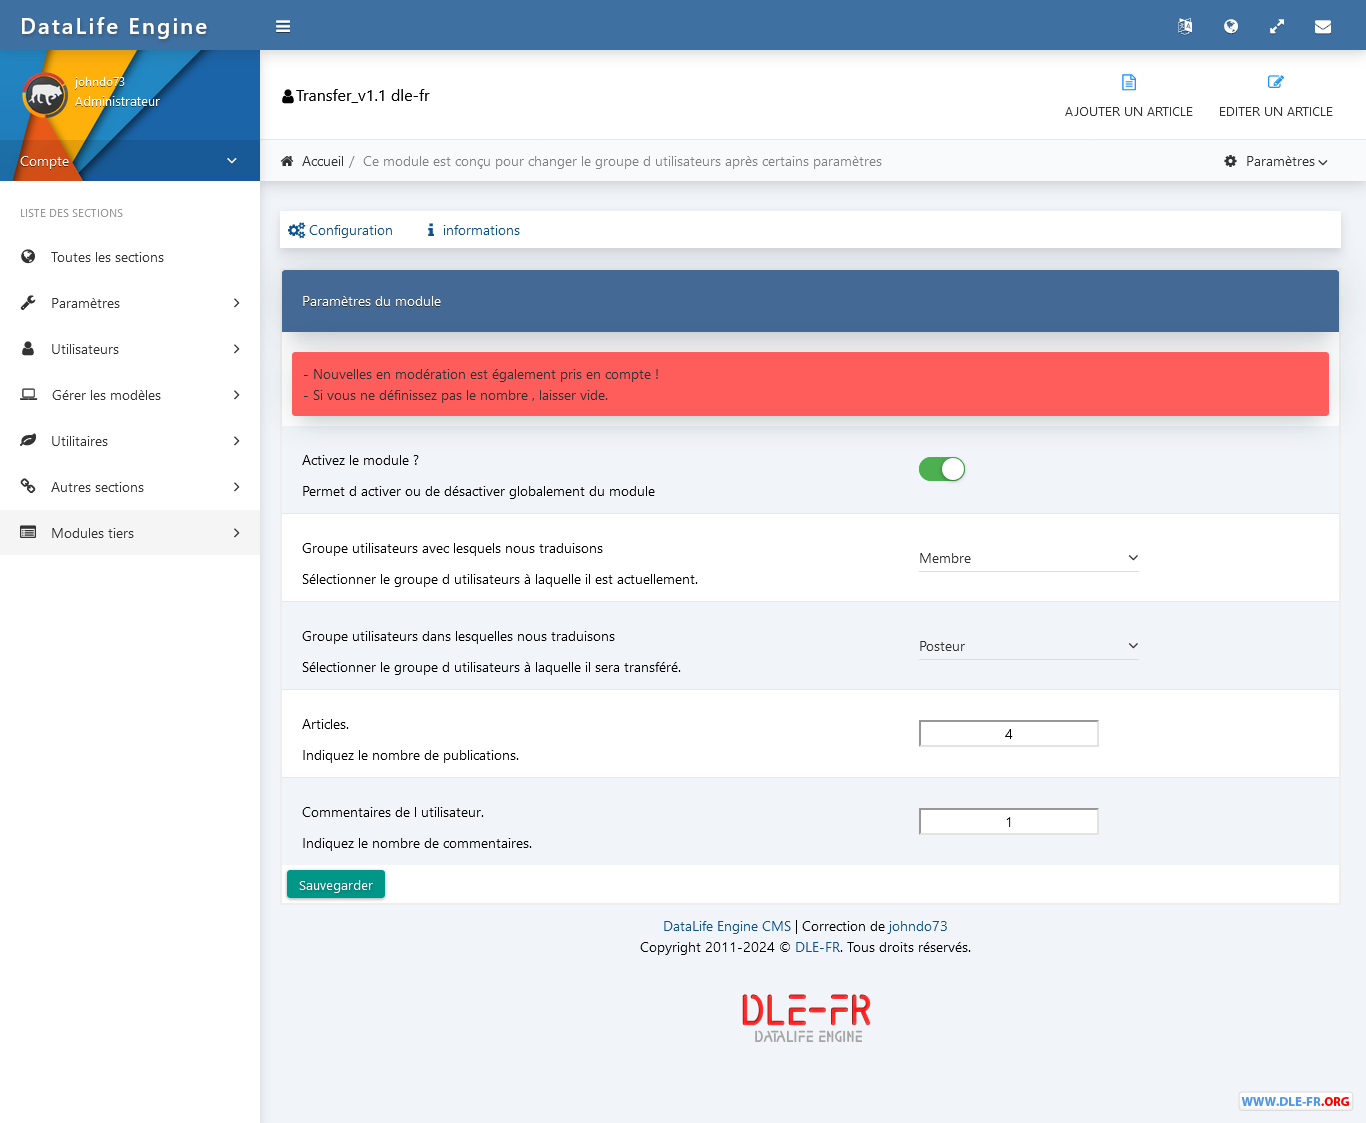Click the user avatar picture
Image resolution: width=1366 pixels, height=1123 pixels.
coord(44,96)
